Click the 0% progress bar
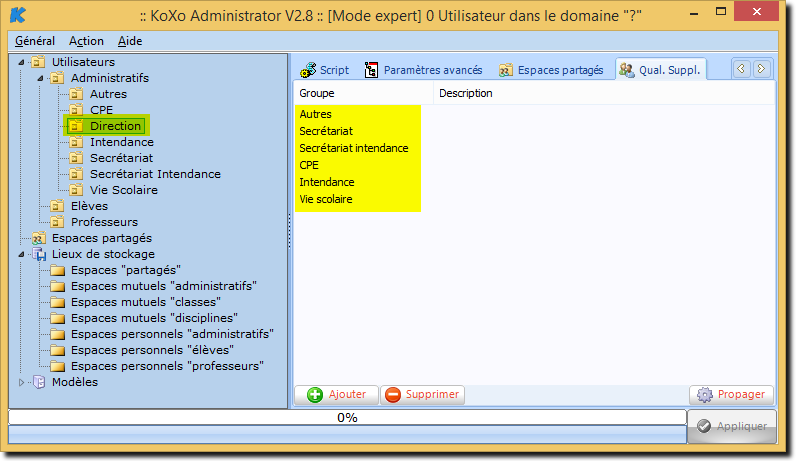The height and width of the screenshot is (461, 796). [x=347, y=417]
